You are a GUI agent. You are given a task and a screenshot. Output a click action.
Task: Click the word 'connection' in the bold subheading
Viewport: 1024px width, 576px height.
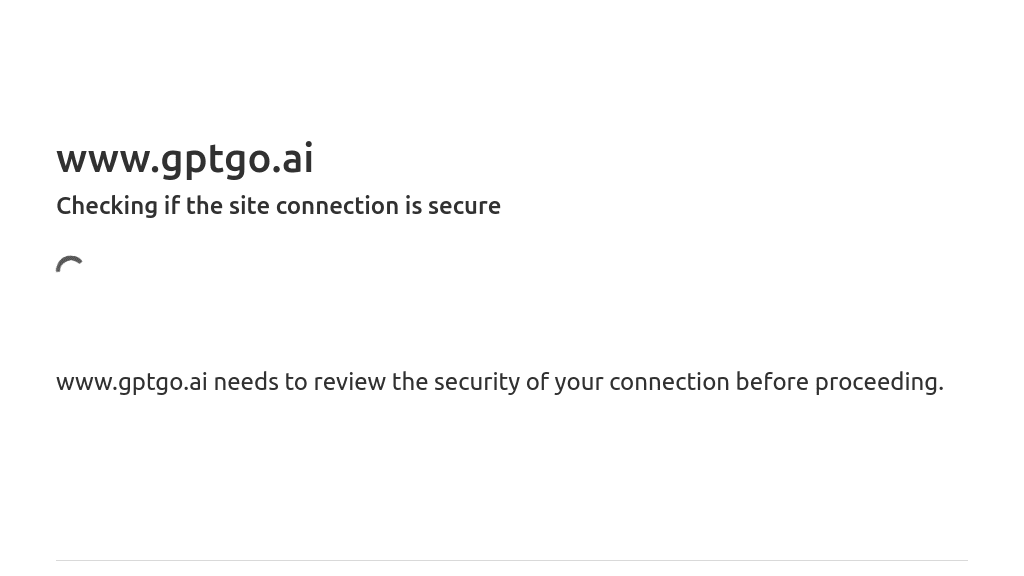(x=337, y=206)
